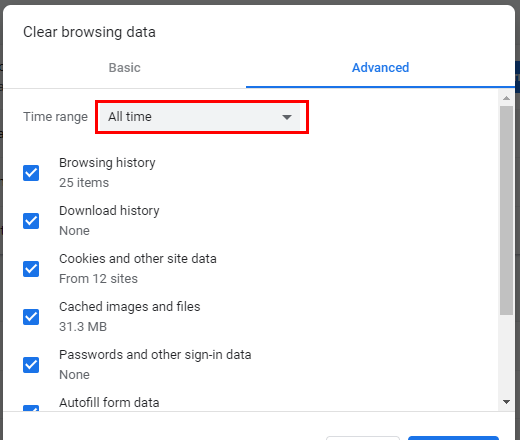Click the scrollbar up arrow
This screenshot has width=520, height=440.
coord(506,98)
